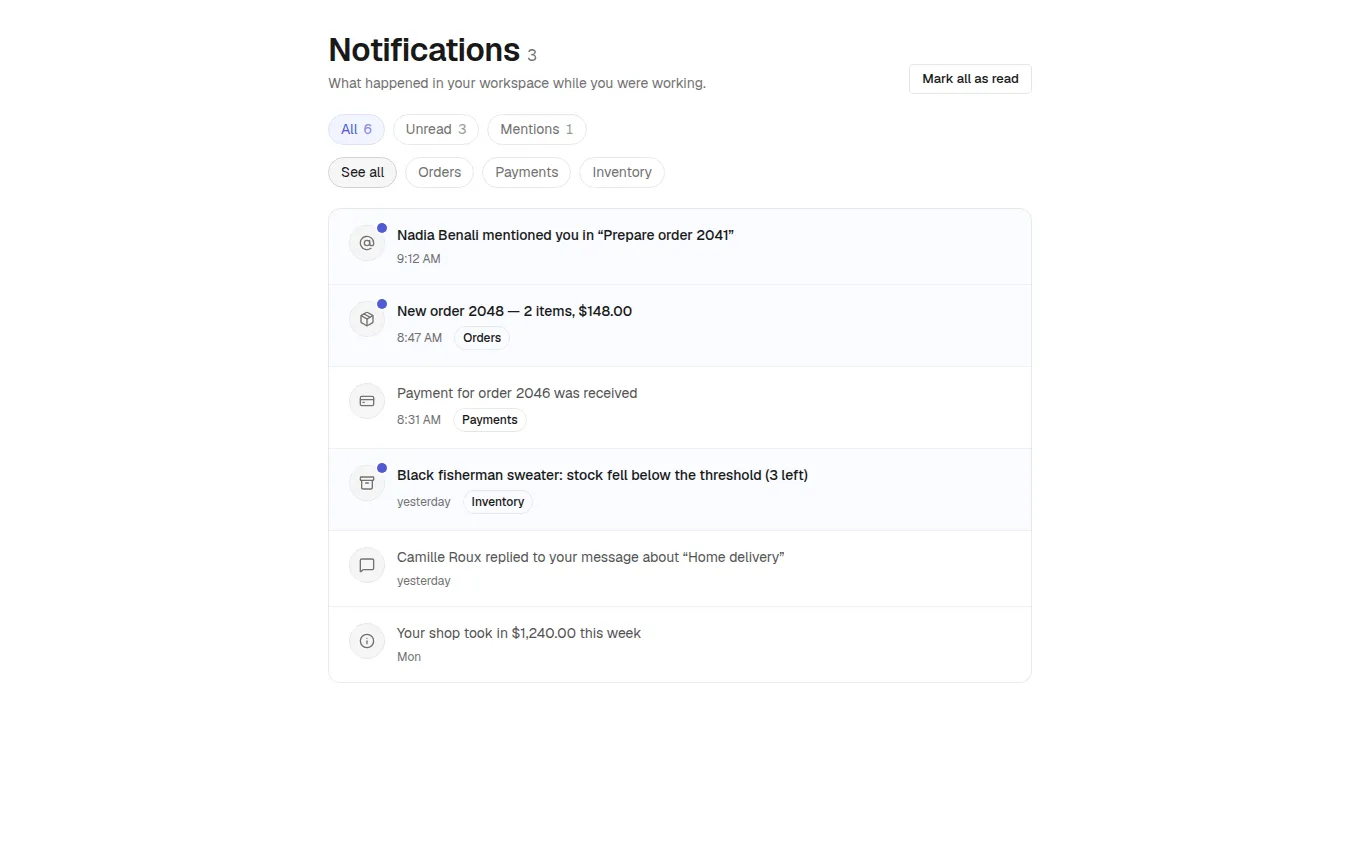This screenshot has height=850, width=1360.
Task: Open the New order 2048 notification
Action: click(x=680, y=326)
